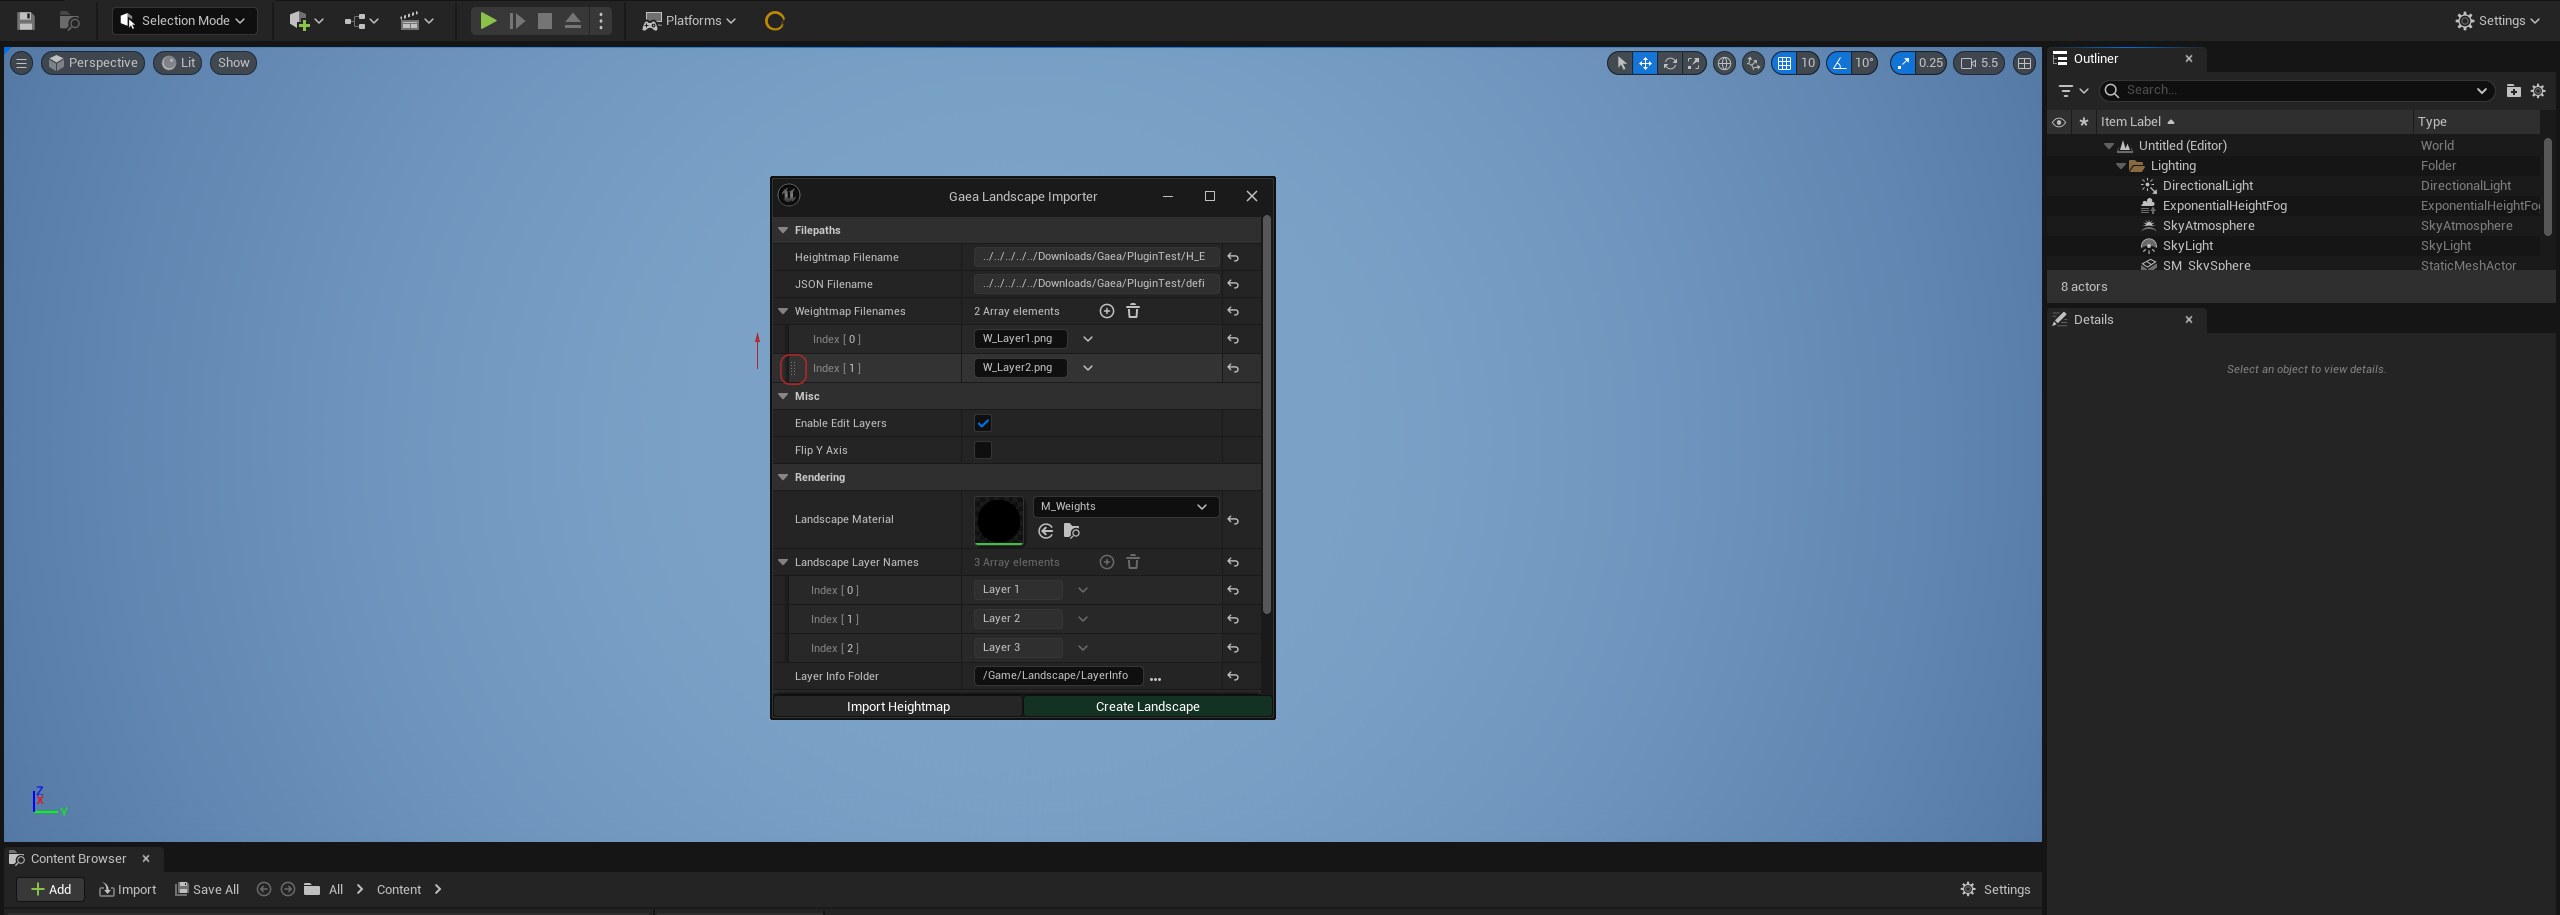Add element to Weightmap Filenames array
Viewport: 2560px width, 915px height.
click(1106, 311)
